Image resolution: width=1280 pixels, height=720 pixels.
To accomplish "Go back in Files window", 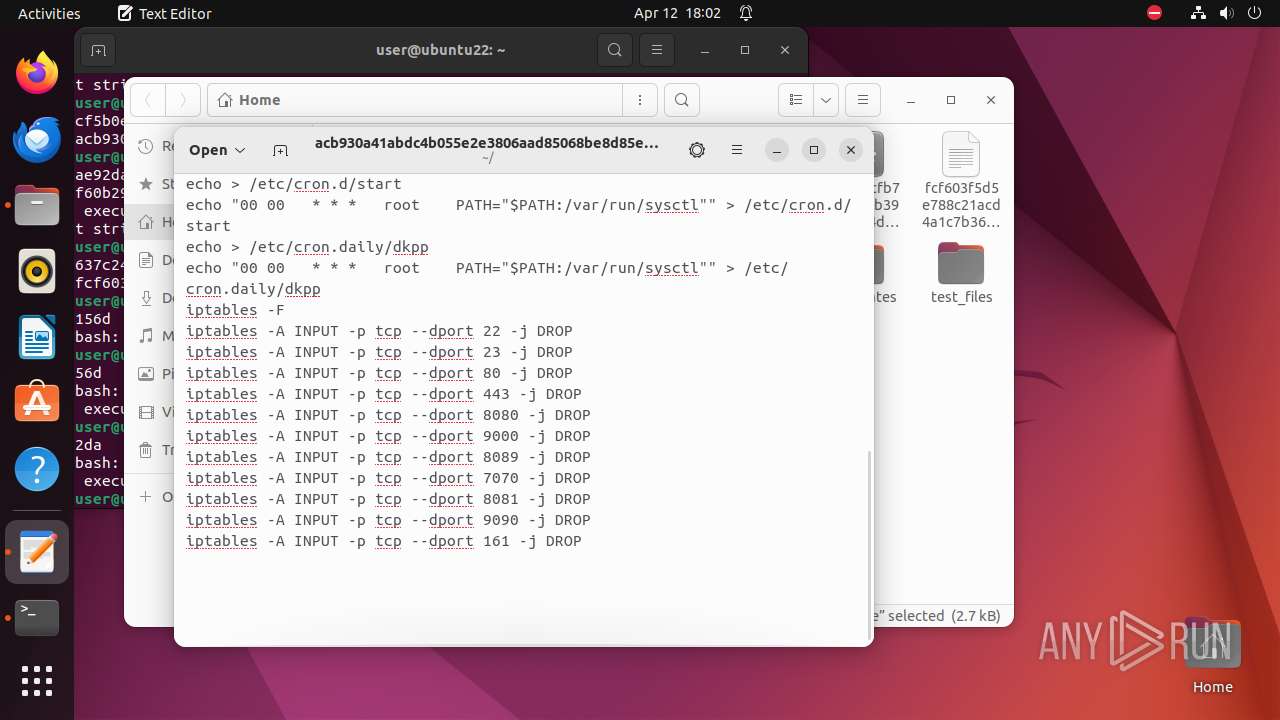I will 148,100.
